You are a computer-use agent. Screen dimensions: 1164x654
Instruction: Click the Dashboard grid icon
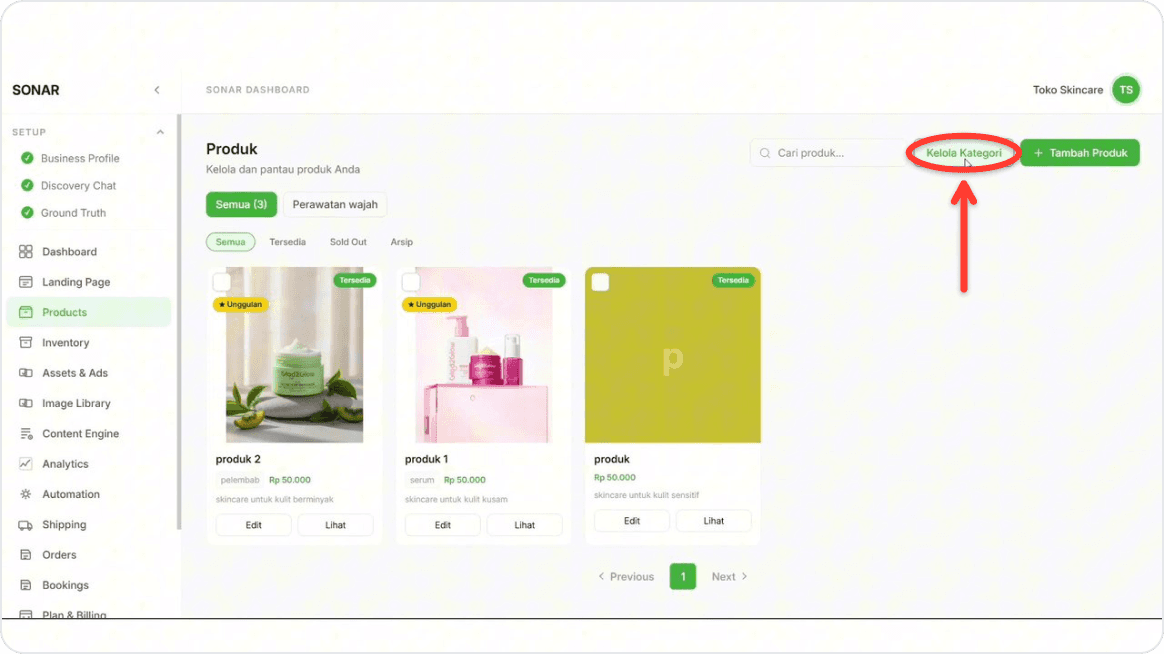click(x=26, y=252)
